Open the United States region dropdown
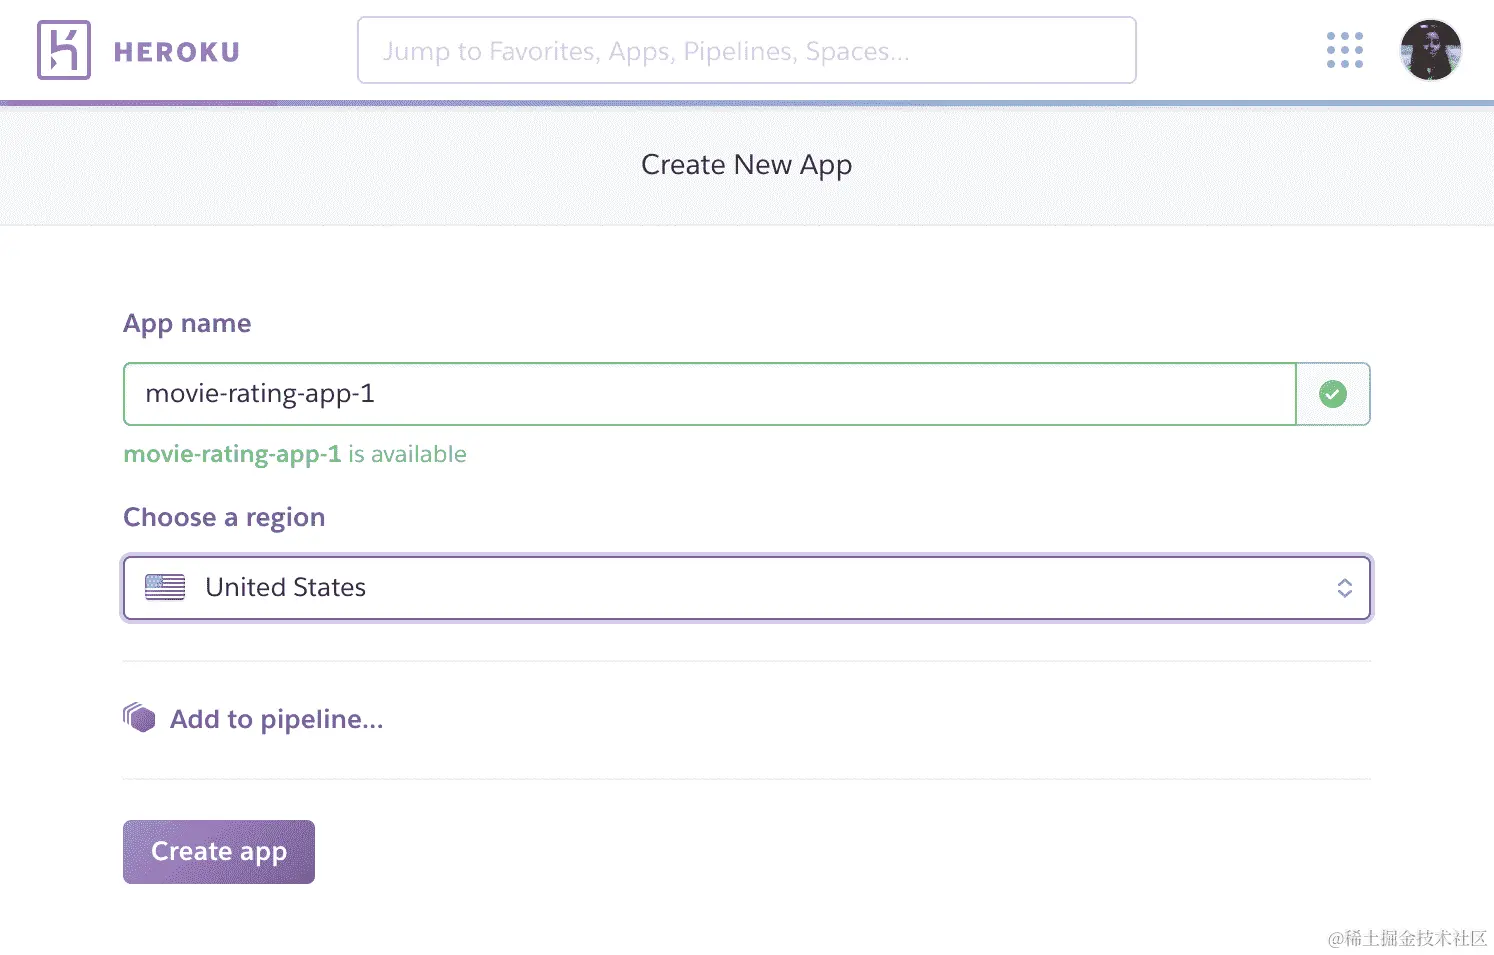This screenshot has width=1494, height=955. (x=745, y=588)
